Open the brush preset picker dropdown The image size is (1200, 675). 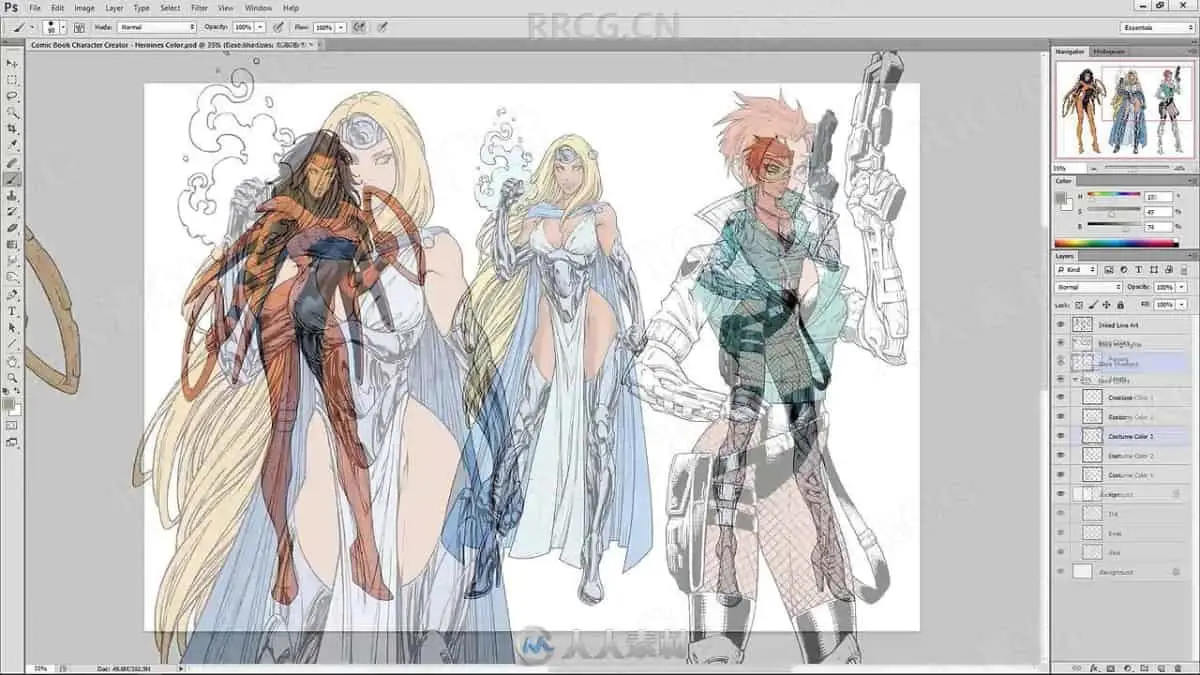[x=63, y=27]
